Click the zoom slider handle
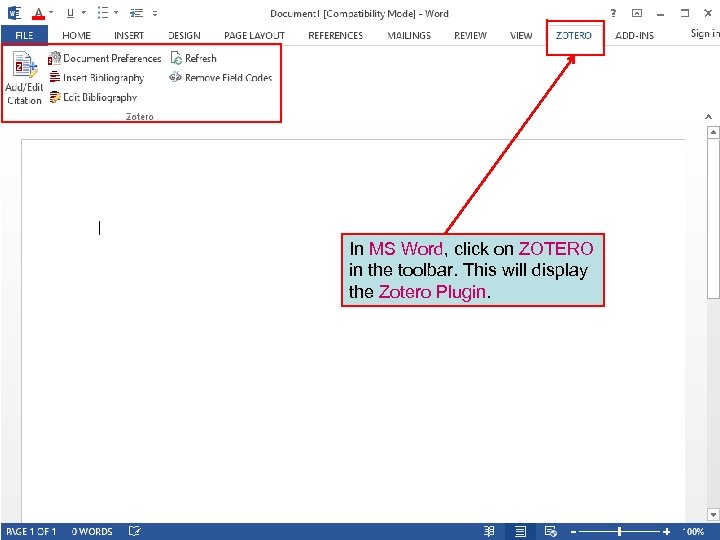Image resolution: width=720 pixels, height=540 pixels. point(619,532)
